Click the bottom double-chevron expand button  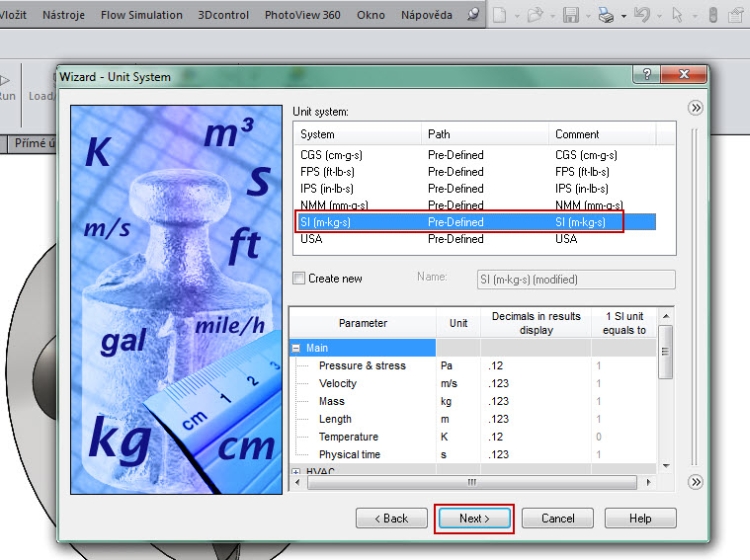[695, 482]
